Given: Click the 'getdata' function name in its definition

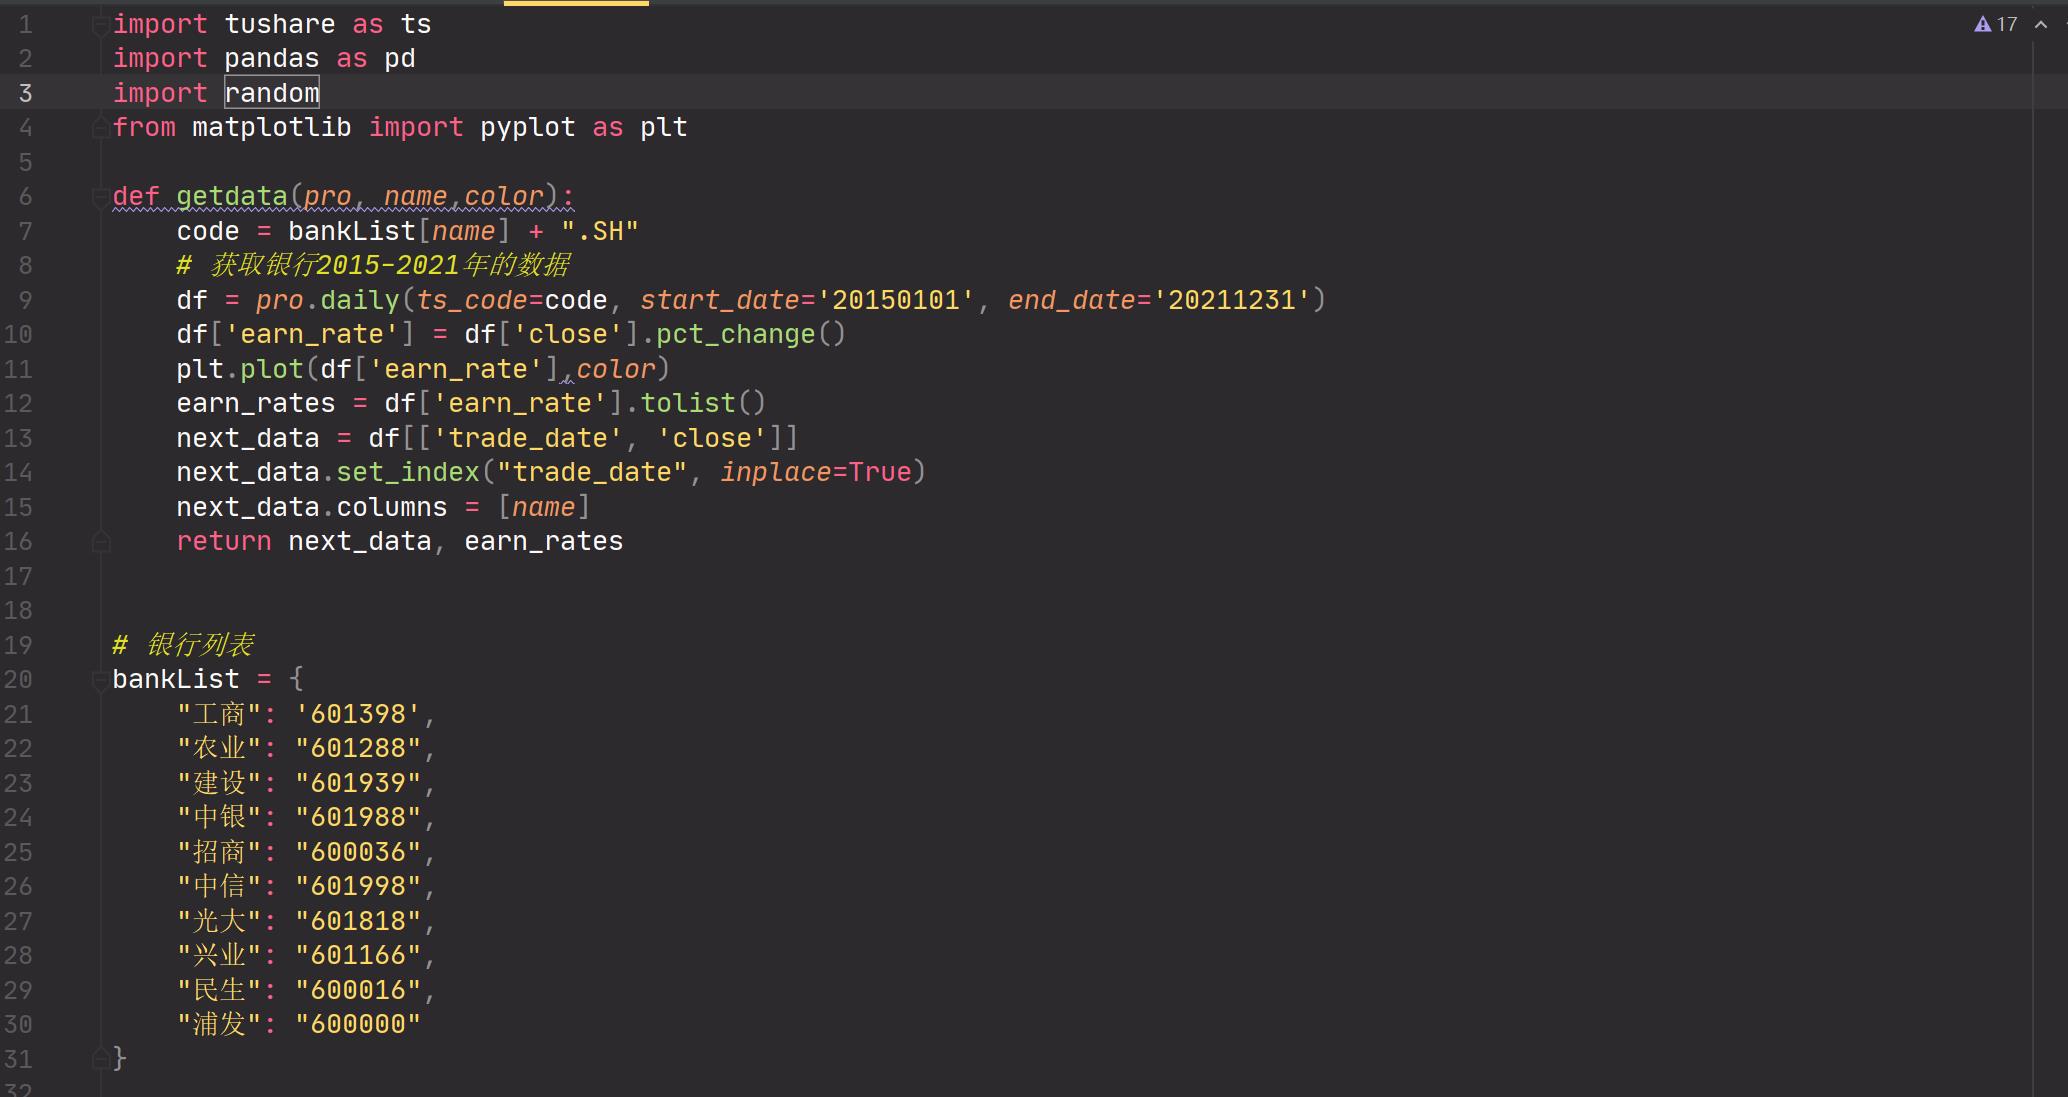Looking at the screenshot, I should (232, 196).
